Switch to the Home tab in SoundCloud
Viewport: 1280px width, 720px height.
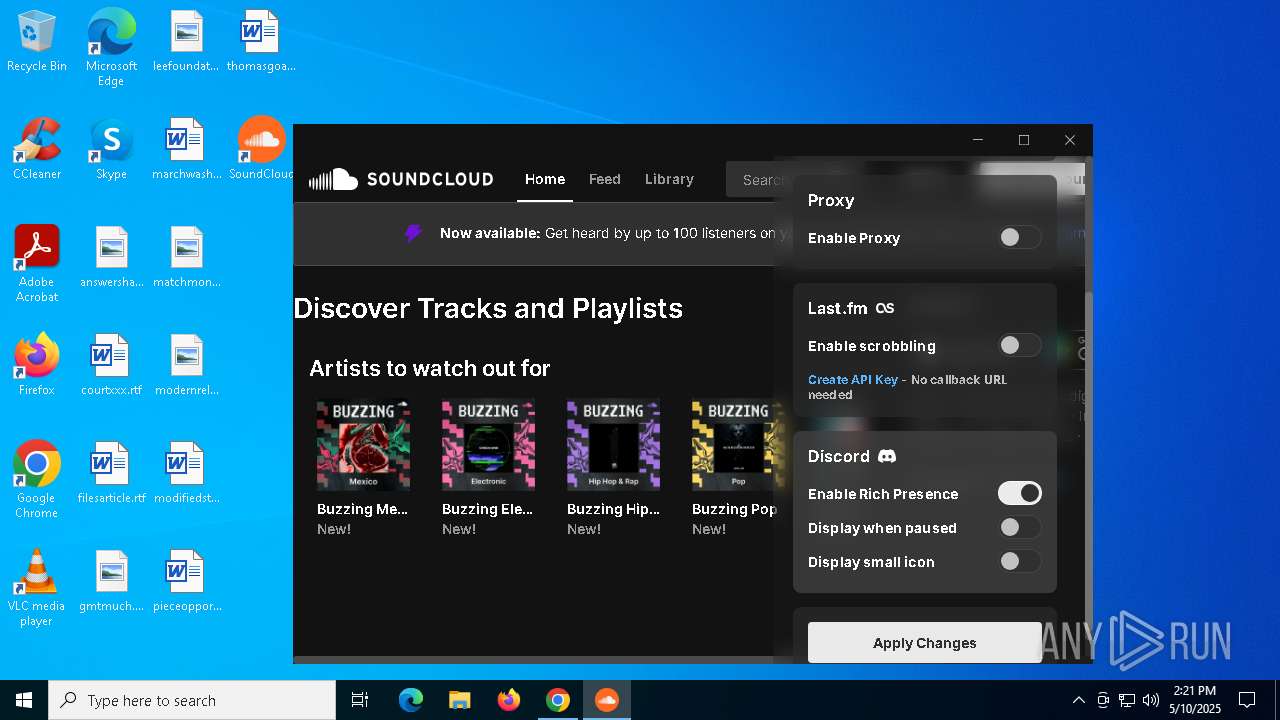(x=545, y=179)
